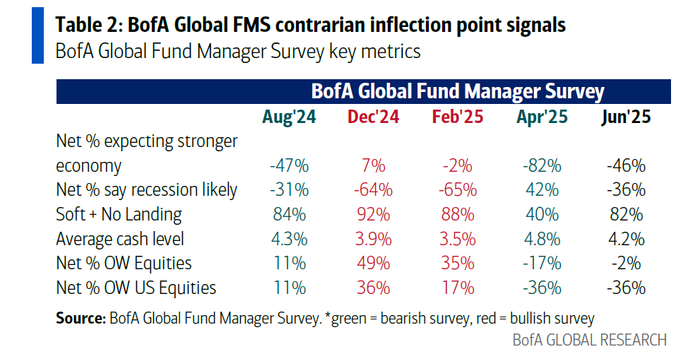The image size is (700, 364).
Task: Click the Aug'24 column header
Action: tap(289, 117)
